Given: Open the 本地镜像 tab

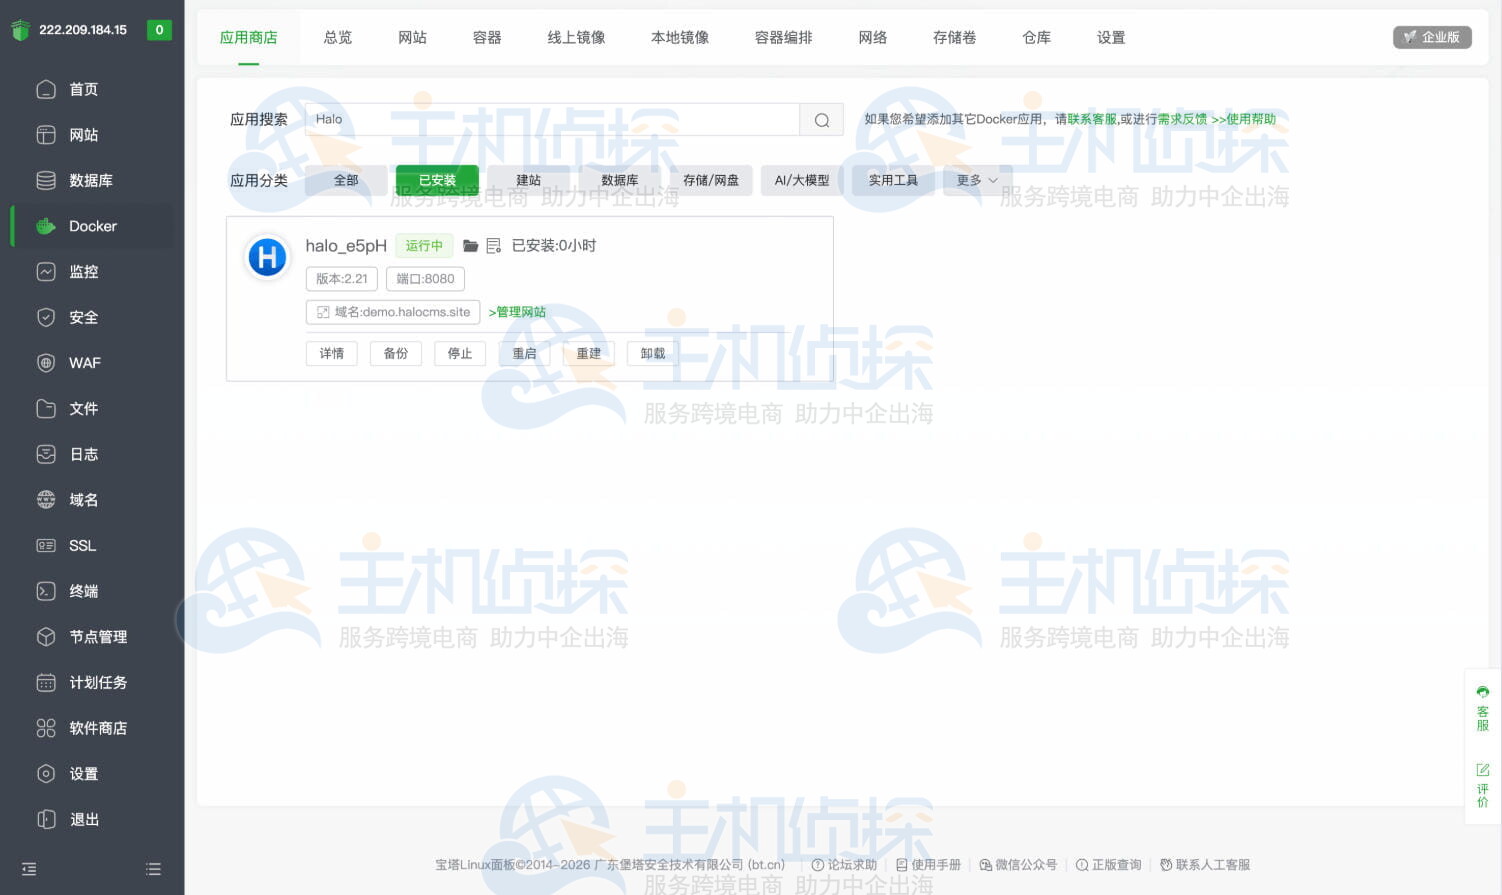Looking at the screenshot, I should coord(680,37).
